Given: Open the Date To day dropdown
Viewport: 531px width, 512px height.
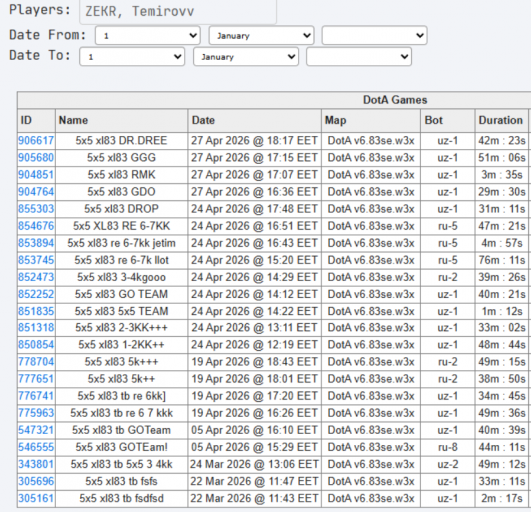Looking at the screenshot, I should [132, 56].
